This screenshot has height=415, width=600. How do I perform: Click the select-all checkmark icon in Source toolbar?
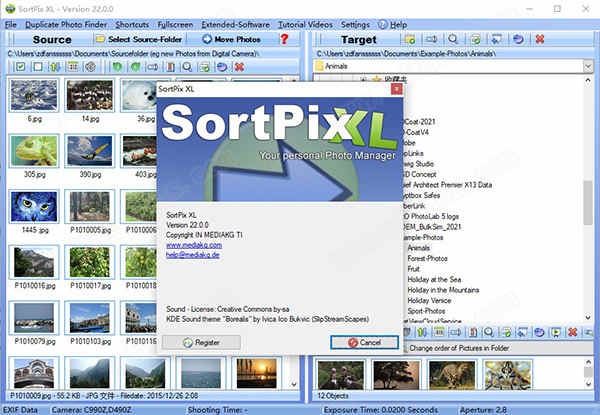(20, 67)
